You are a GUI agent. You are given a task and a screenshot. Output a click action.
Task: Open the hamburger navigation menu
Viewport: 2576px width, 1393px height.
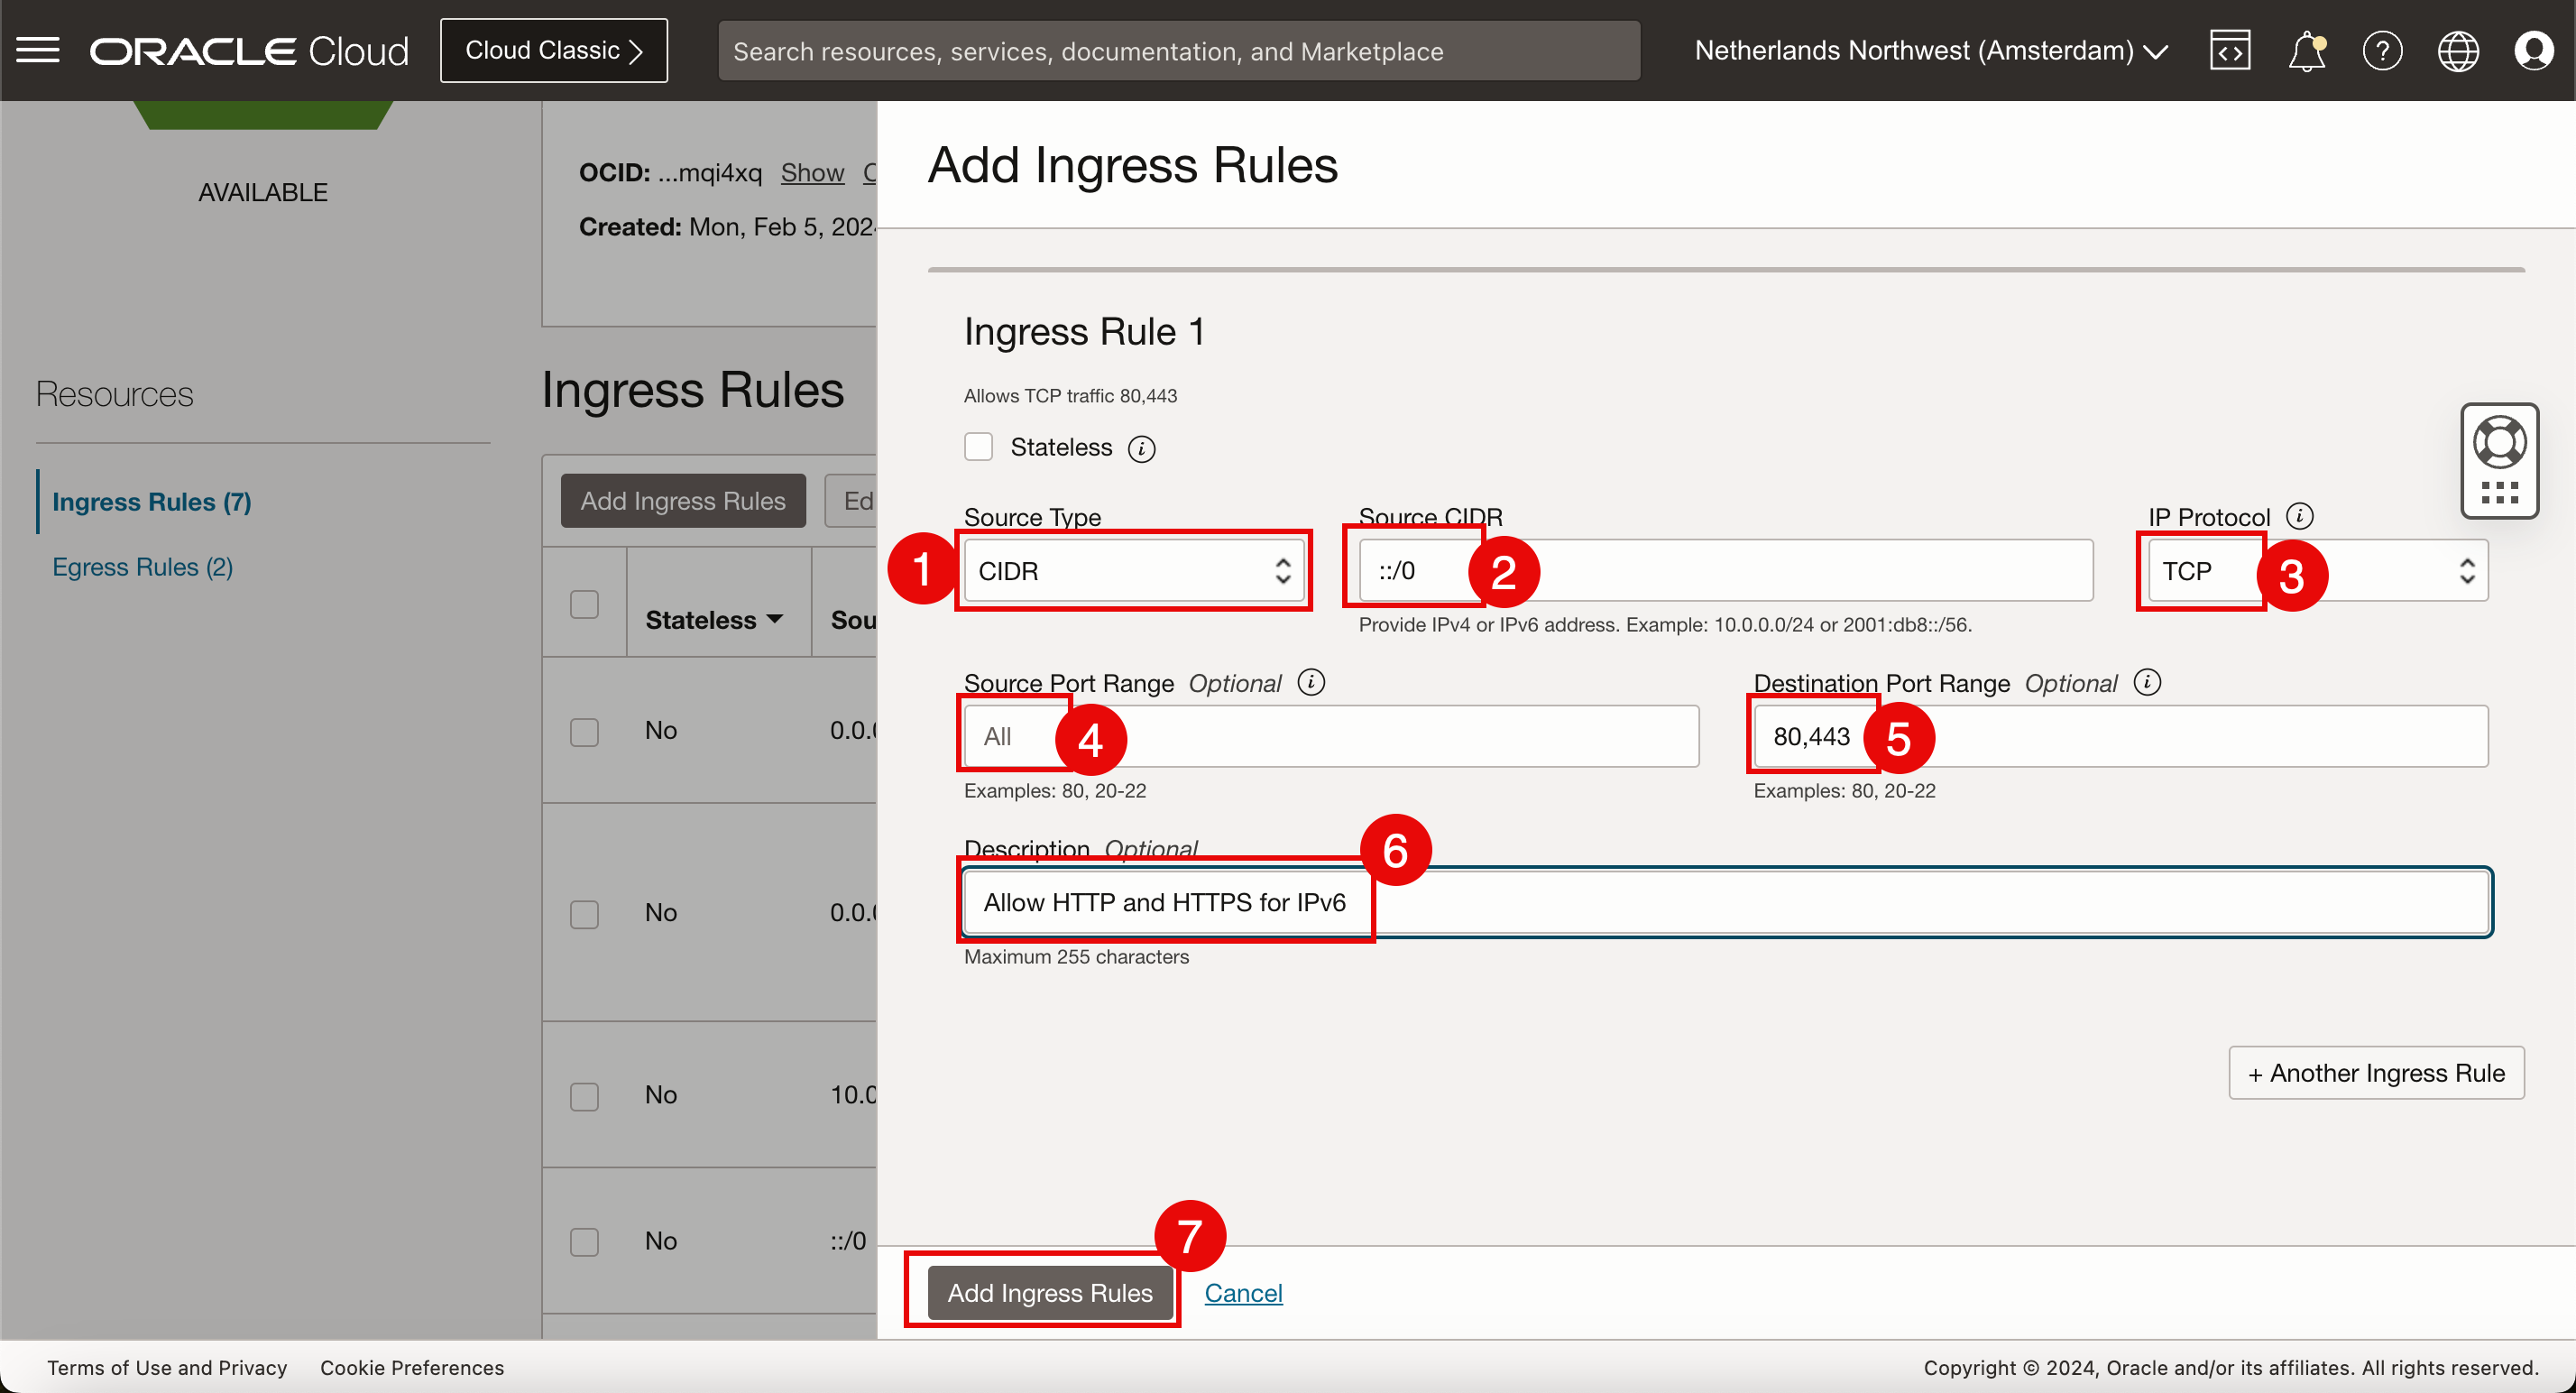38,50
